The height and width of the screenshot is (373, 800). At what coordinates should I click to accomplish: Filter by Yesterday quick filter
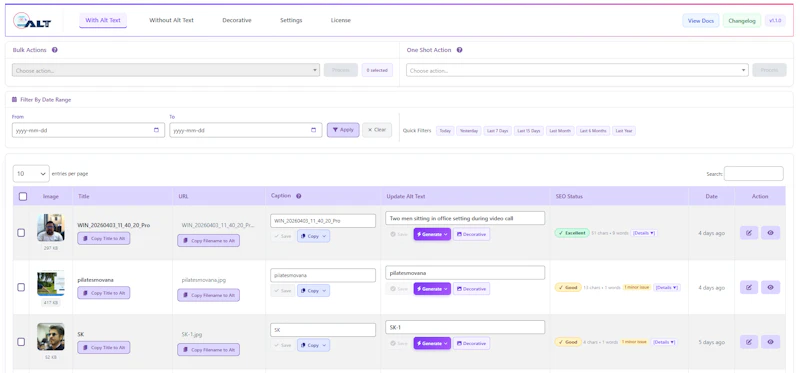click(x=469, y=131)
